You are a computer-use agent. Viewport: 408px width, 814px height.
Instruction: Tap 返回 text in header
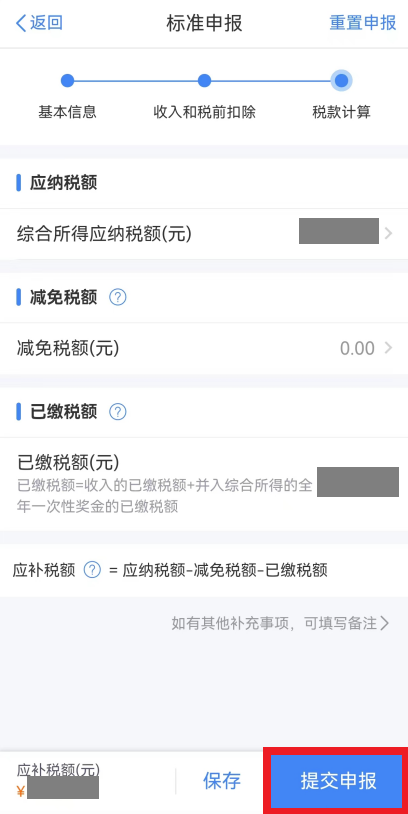46,23
